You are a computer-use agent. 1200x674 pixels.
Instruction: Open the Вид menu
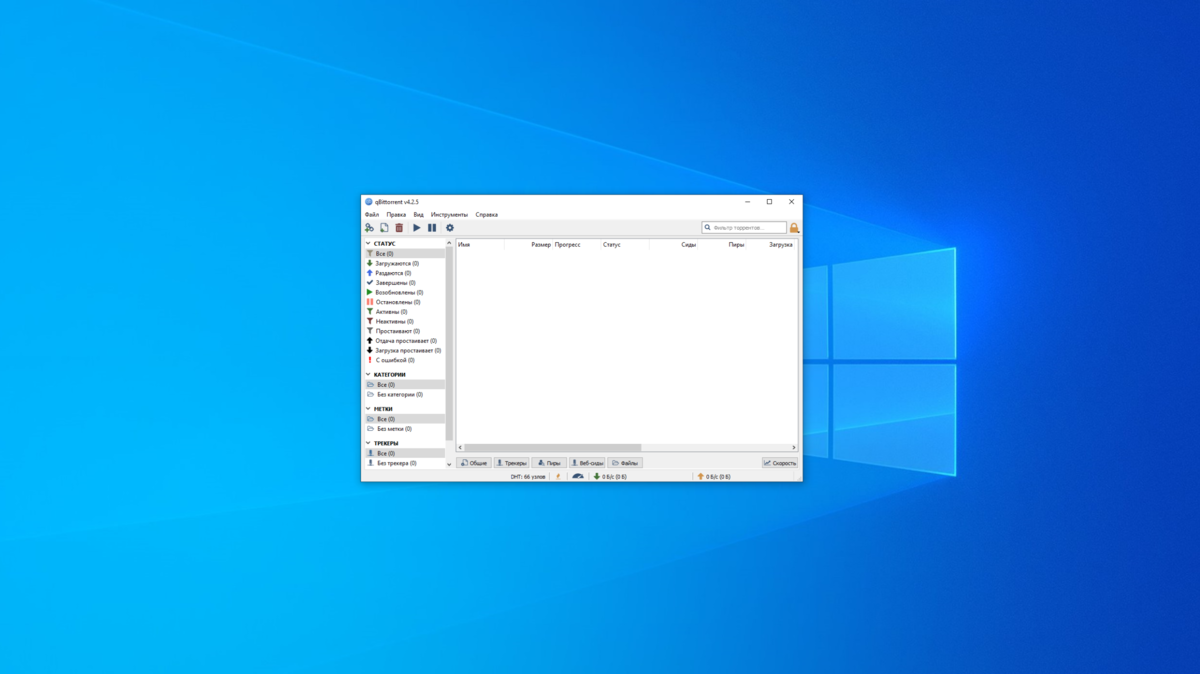[419, 215]
